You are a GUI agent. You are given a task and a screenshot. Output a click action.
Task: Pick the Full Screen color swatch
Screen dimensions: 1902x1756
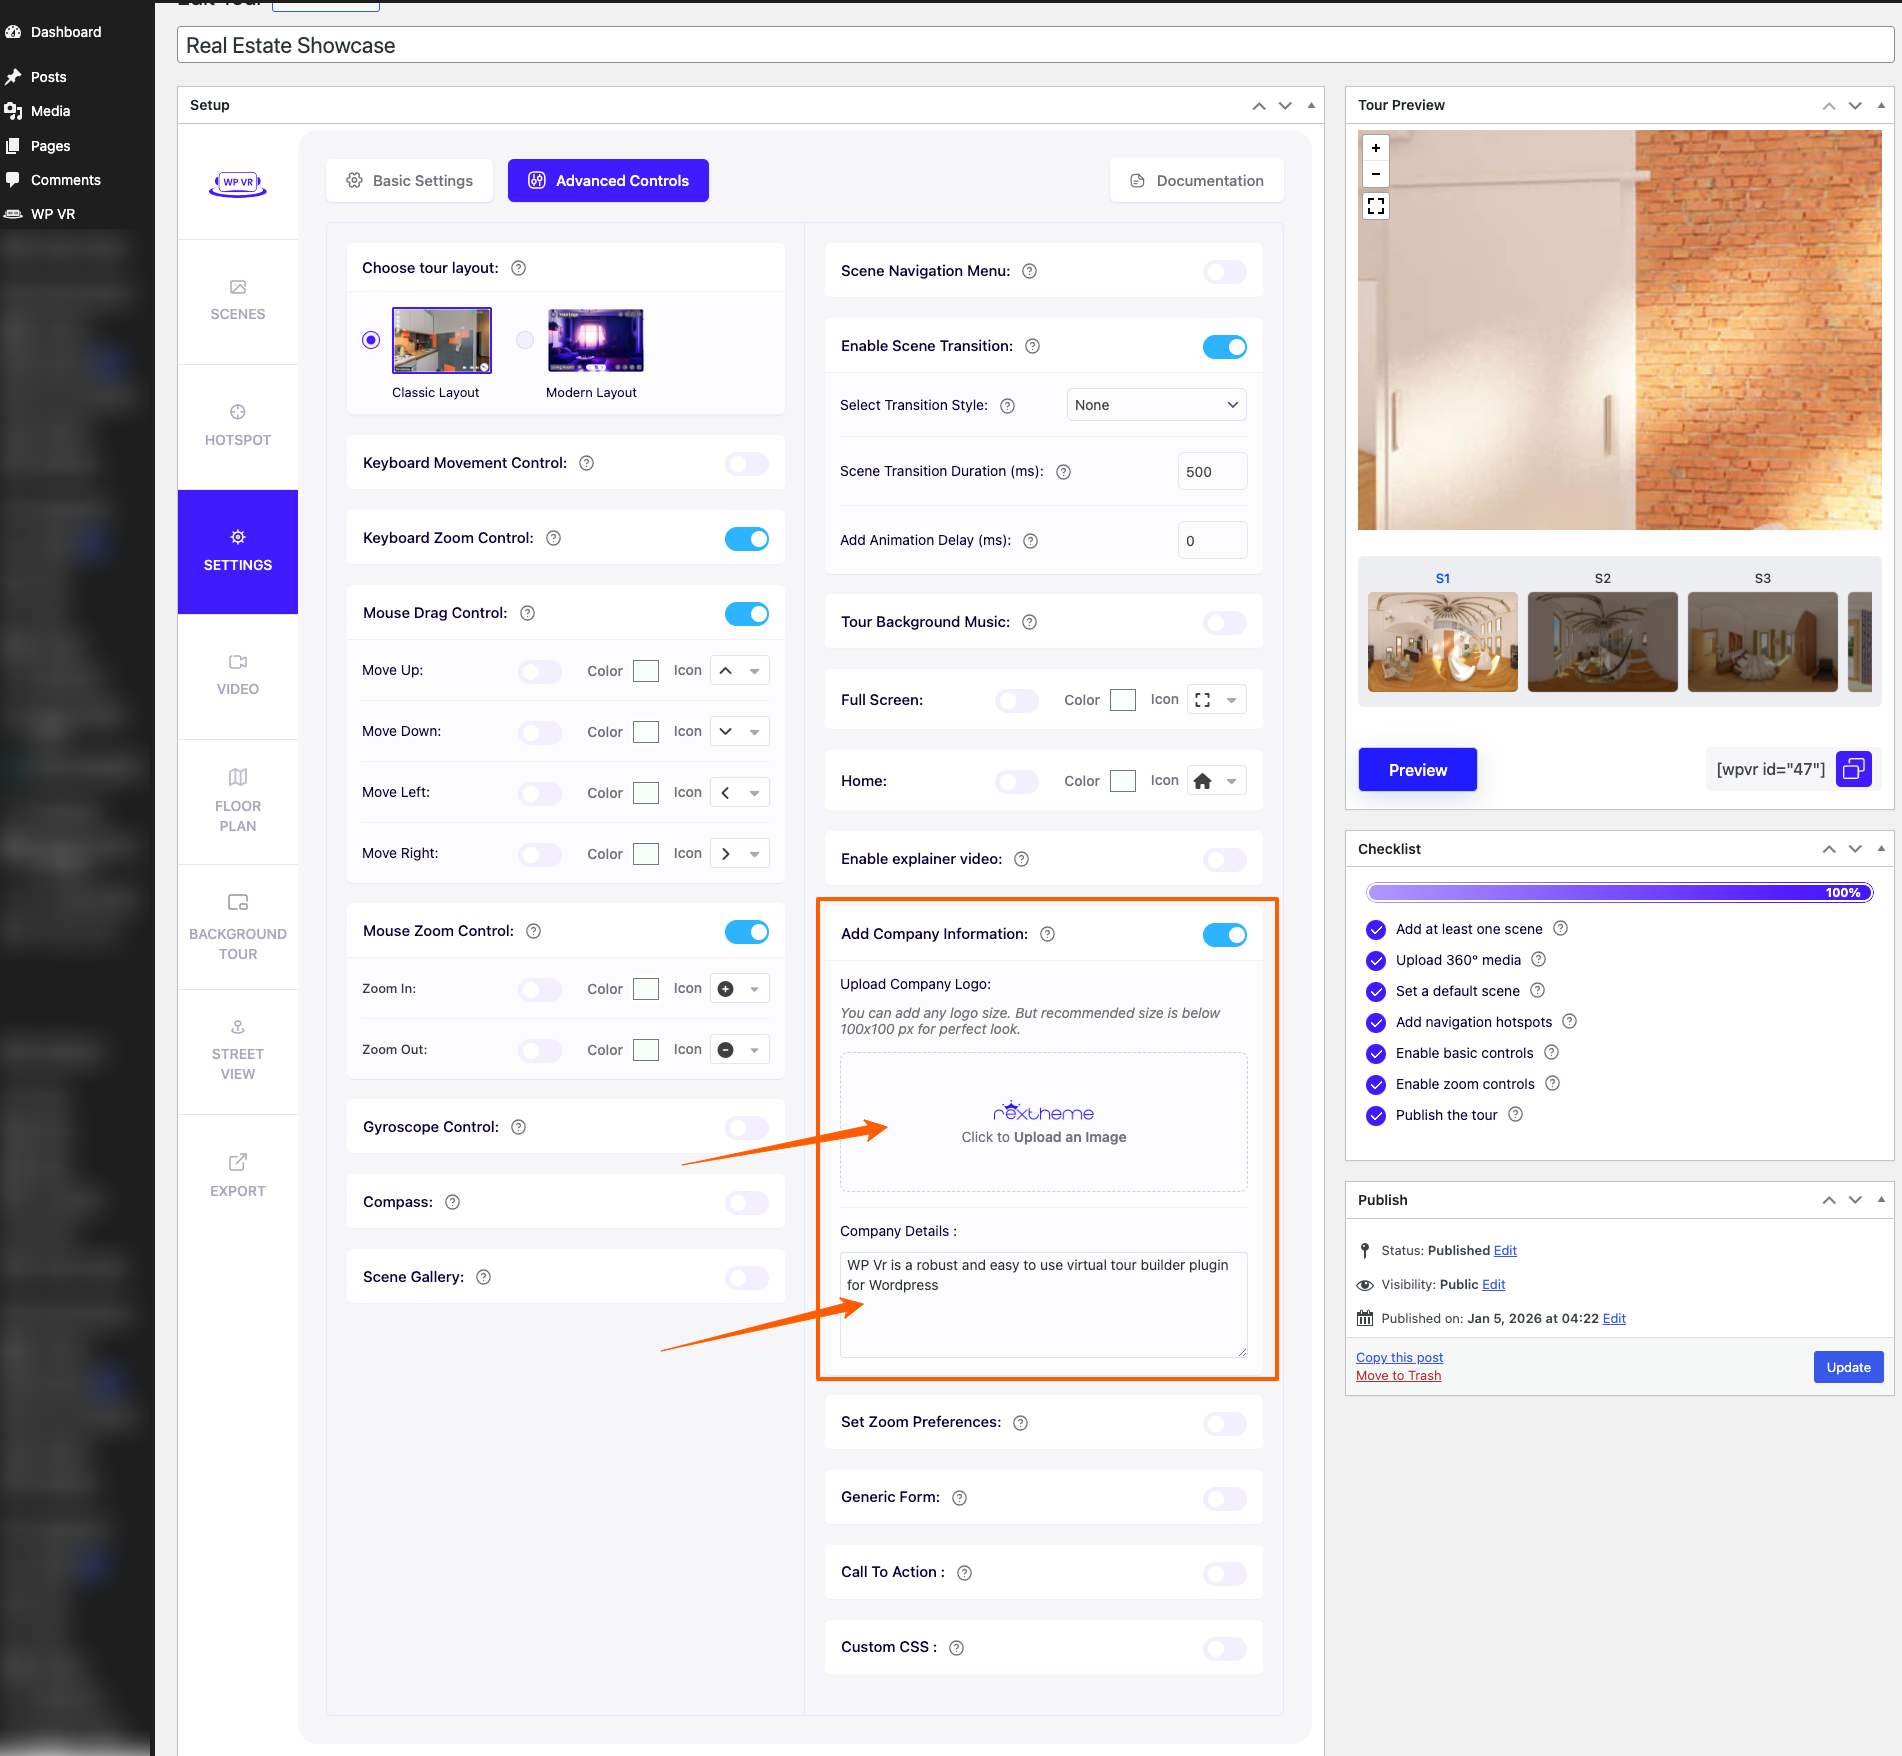click(x=1123, y=700)
